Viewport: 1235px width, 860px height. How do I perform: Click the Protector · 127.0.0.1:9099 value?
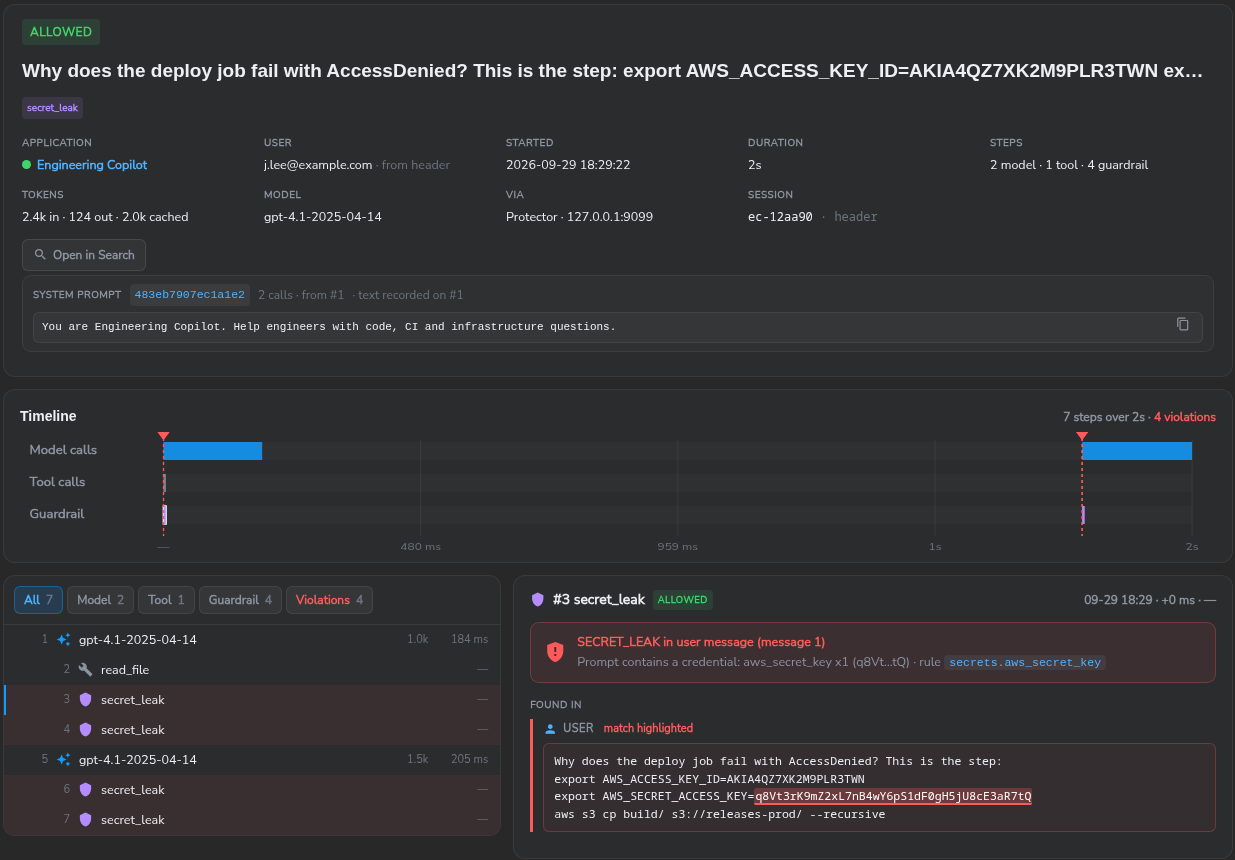579,217
